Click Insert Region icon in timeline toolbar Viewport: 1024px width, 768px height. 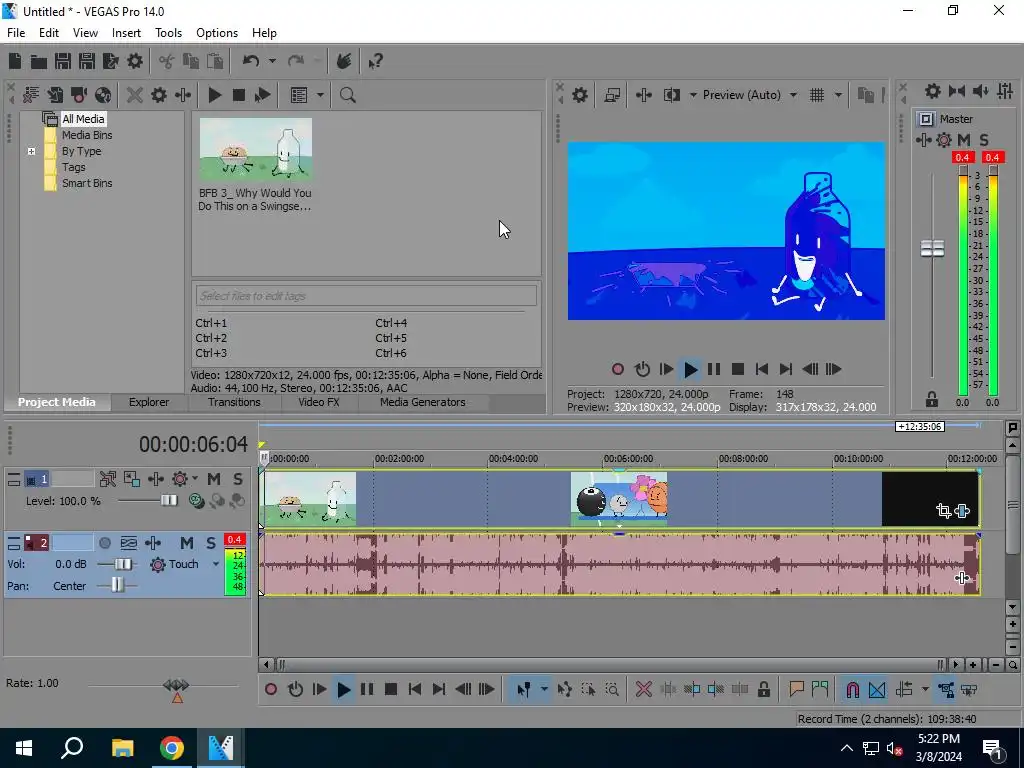pos(820,690)
